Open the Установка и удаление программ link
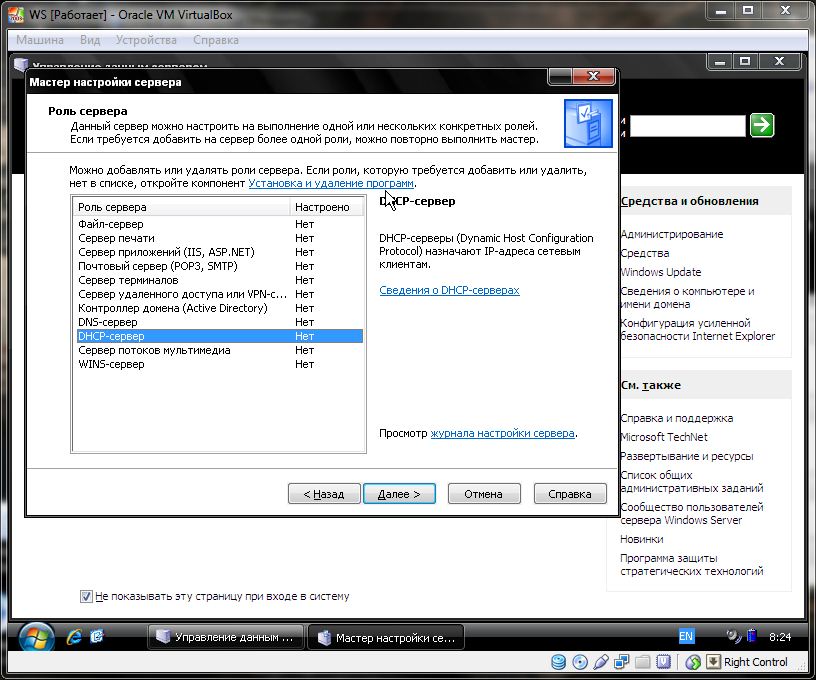The image size is (816, 680). tap(331, 183)
